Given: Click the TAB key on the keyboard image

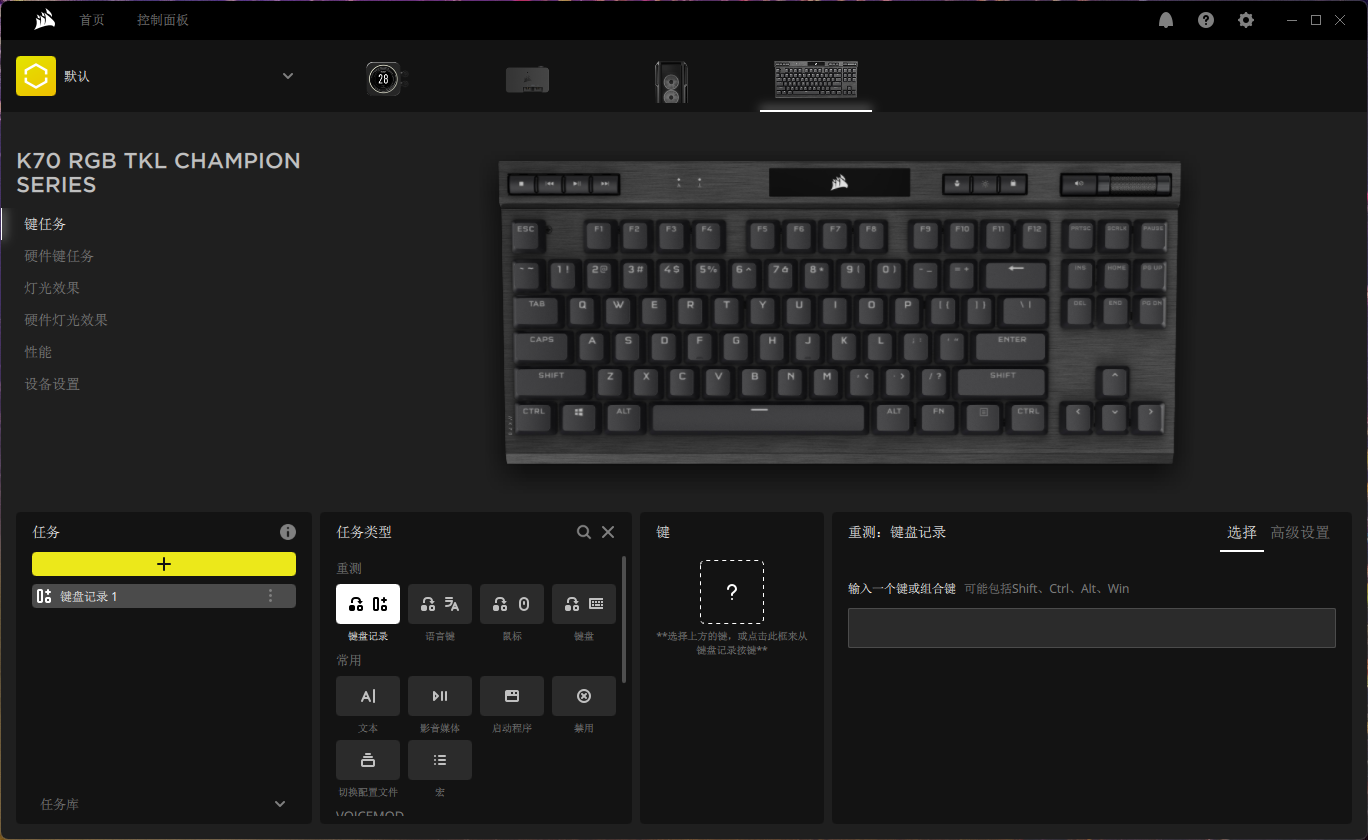Looking at the screenshot, I should pyautogui.click(x=537, y=309).
